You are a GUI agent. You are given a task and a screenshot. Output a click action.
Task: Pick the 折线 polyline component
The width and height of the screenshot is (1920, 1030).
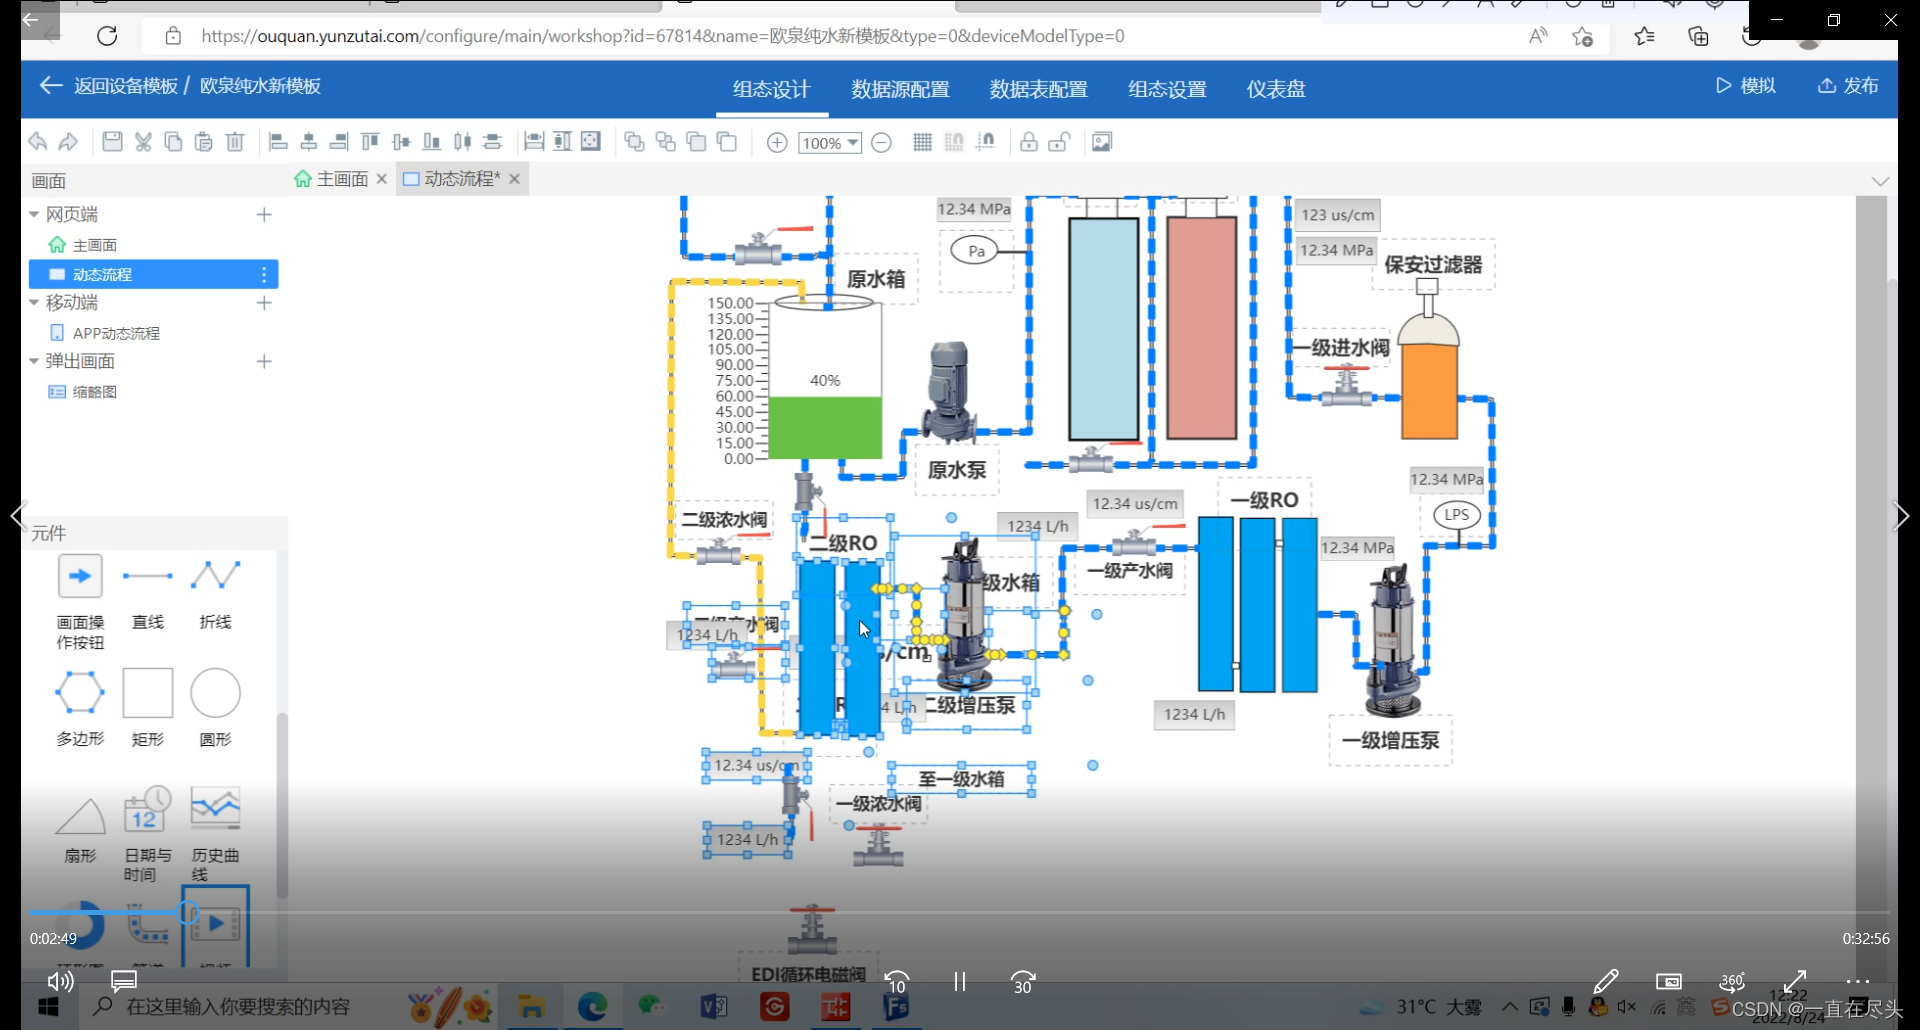pos(215,592)
